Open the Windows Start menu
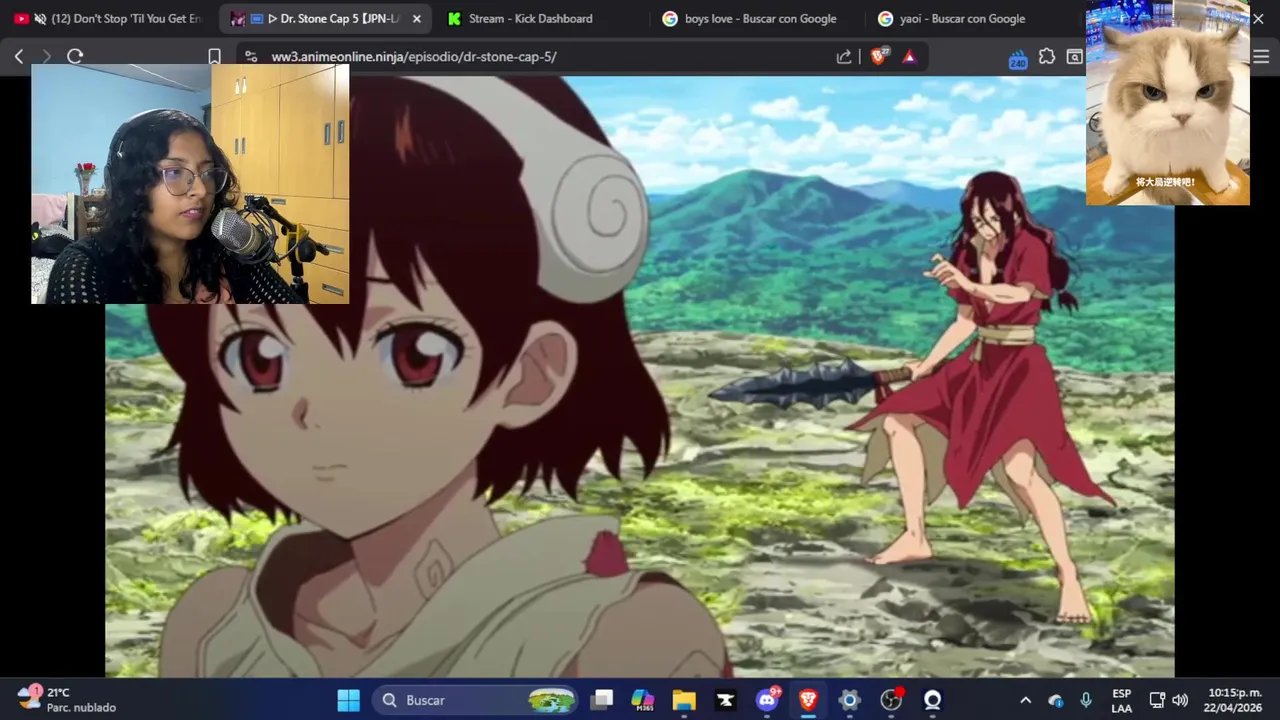The height and width of the screenshot is (720, 1280). click(x=348, y=700)
